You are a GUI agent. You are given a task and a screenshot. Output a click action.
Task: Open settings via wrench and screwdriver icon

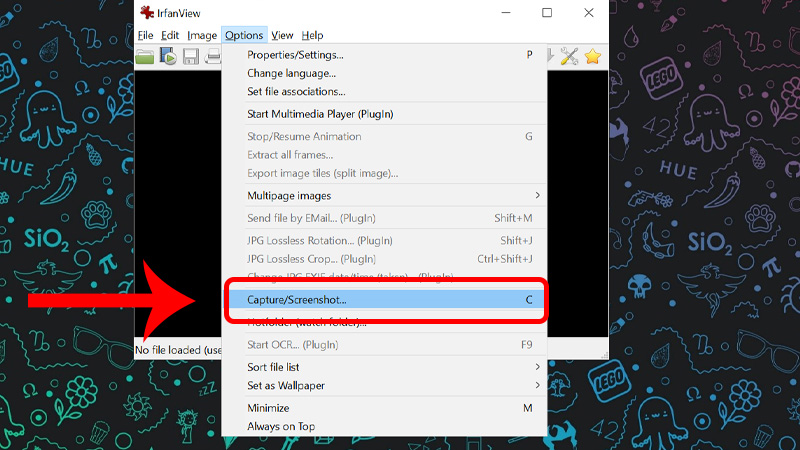tap(569, 56)
